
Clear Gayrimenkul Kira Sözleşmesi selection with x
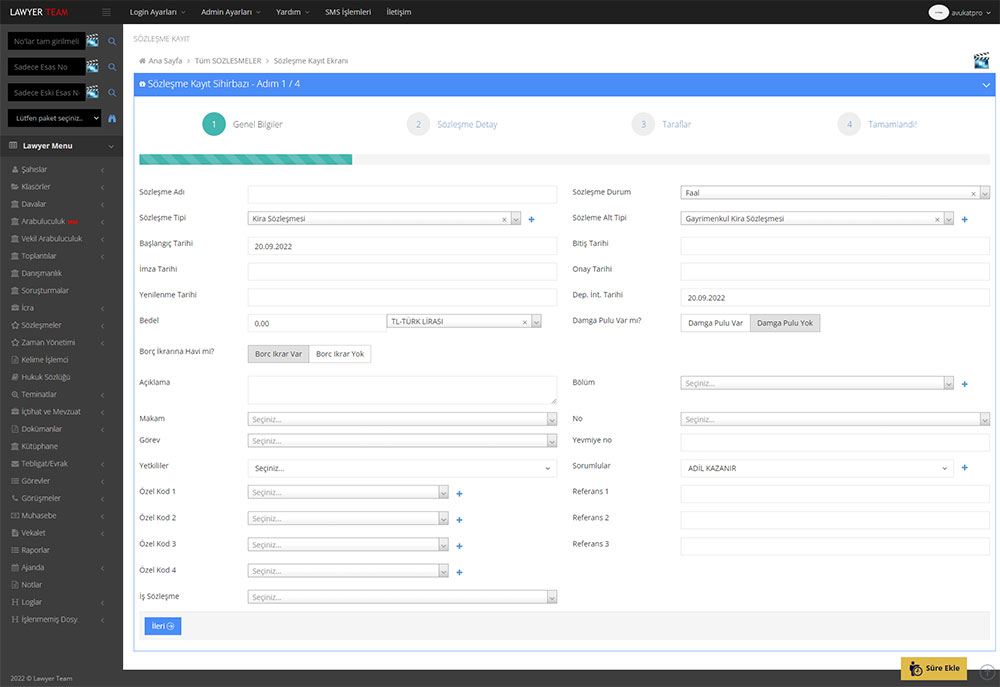click(937, 219)
